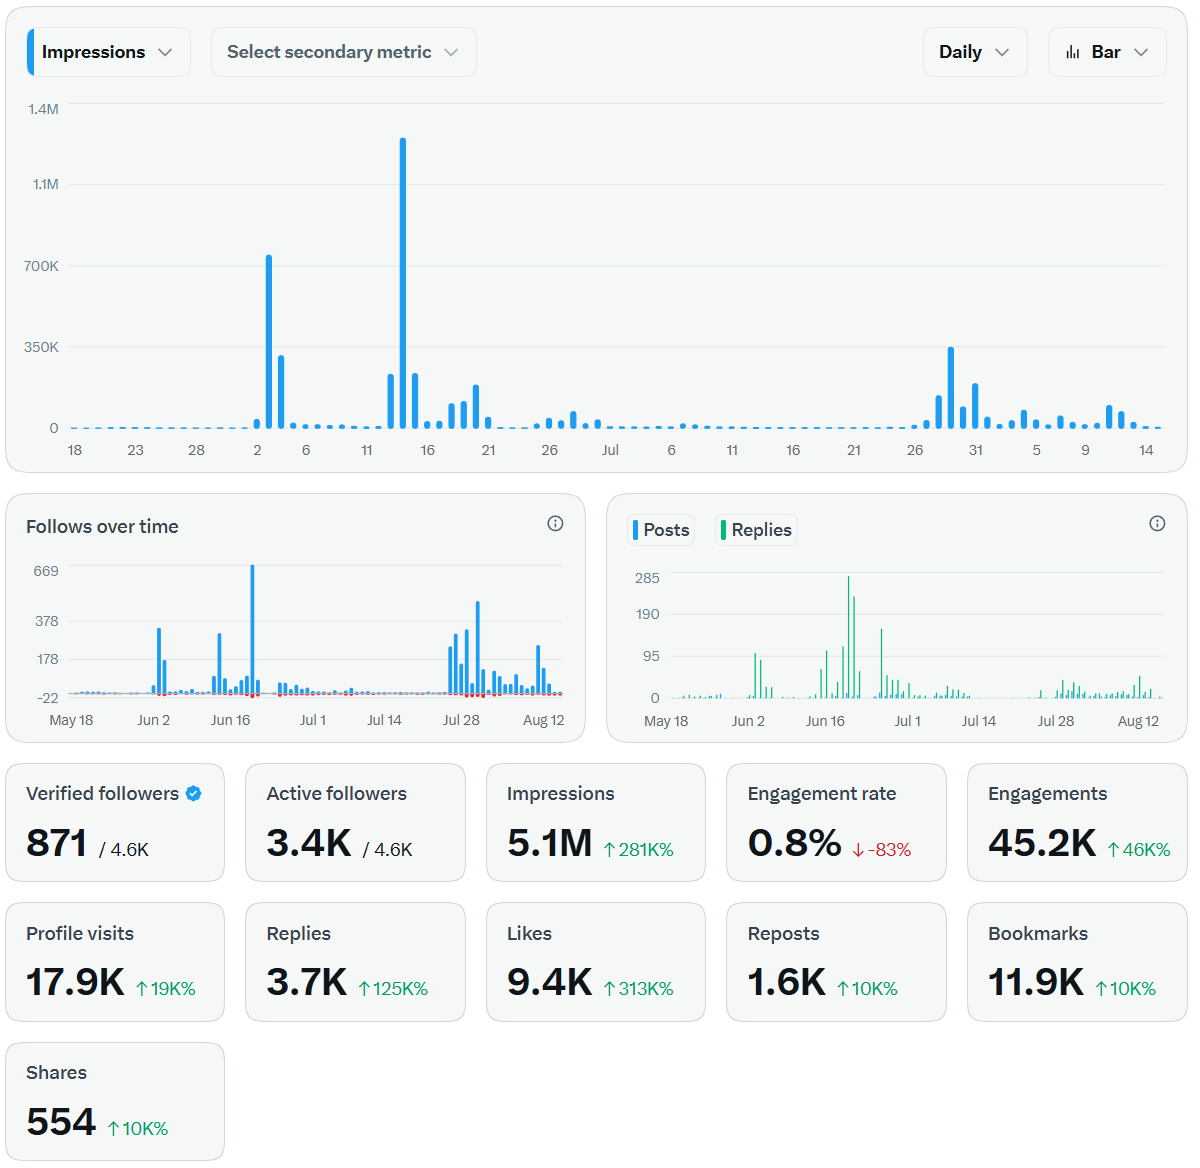
Task: Click the 46K% engagements change indicator
Action: point(1138,850)
